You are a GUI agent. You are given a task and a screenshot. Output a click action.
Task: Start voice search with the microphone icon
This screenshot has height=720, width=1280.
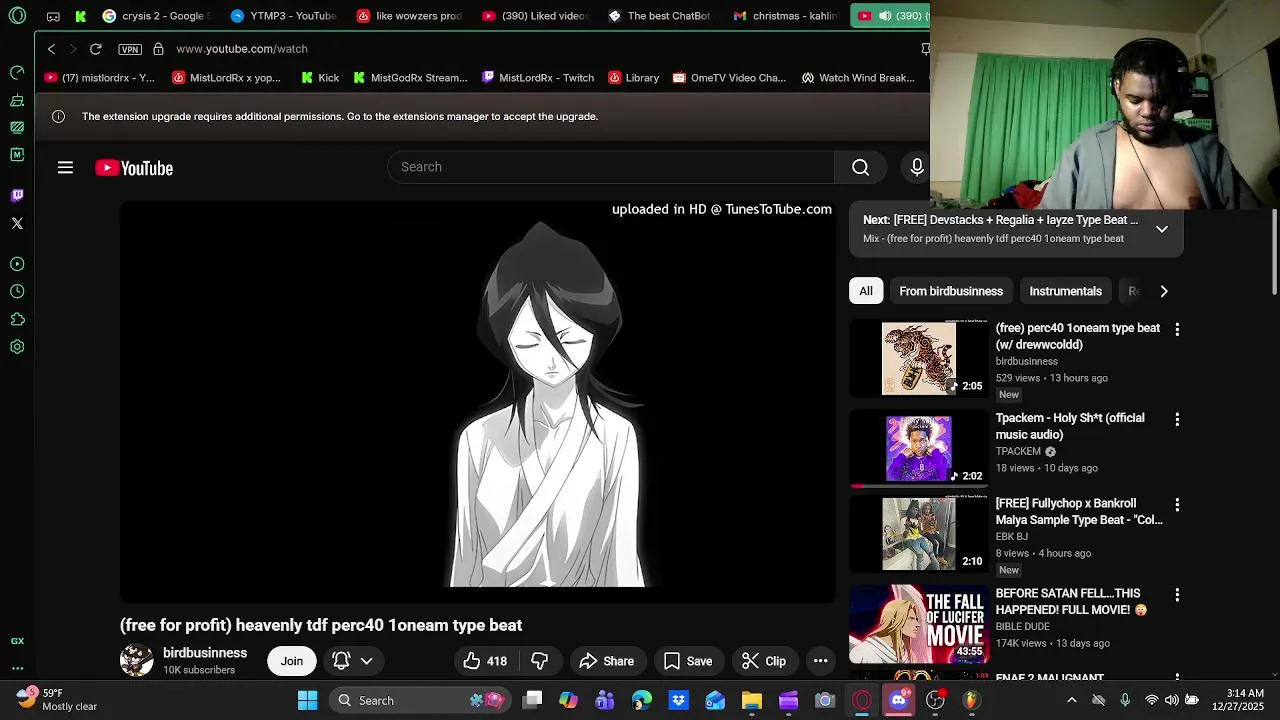click(916, 167)
